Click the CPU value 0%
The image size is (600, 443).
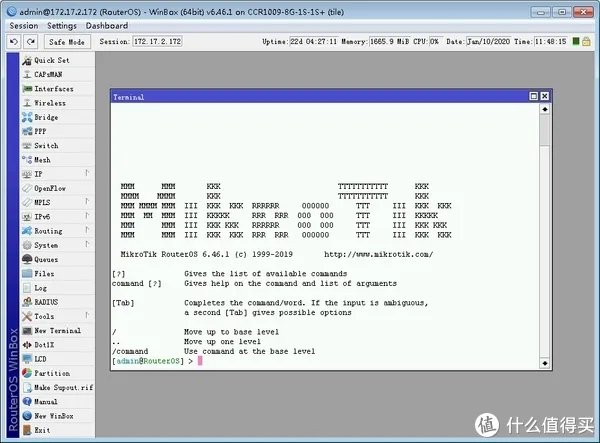click(x=435, y=41)
